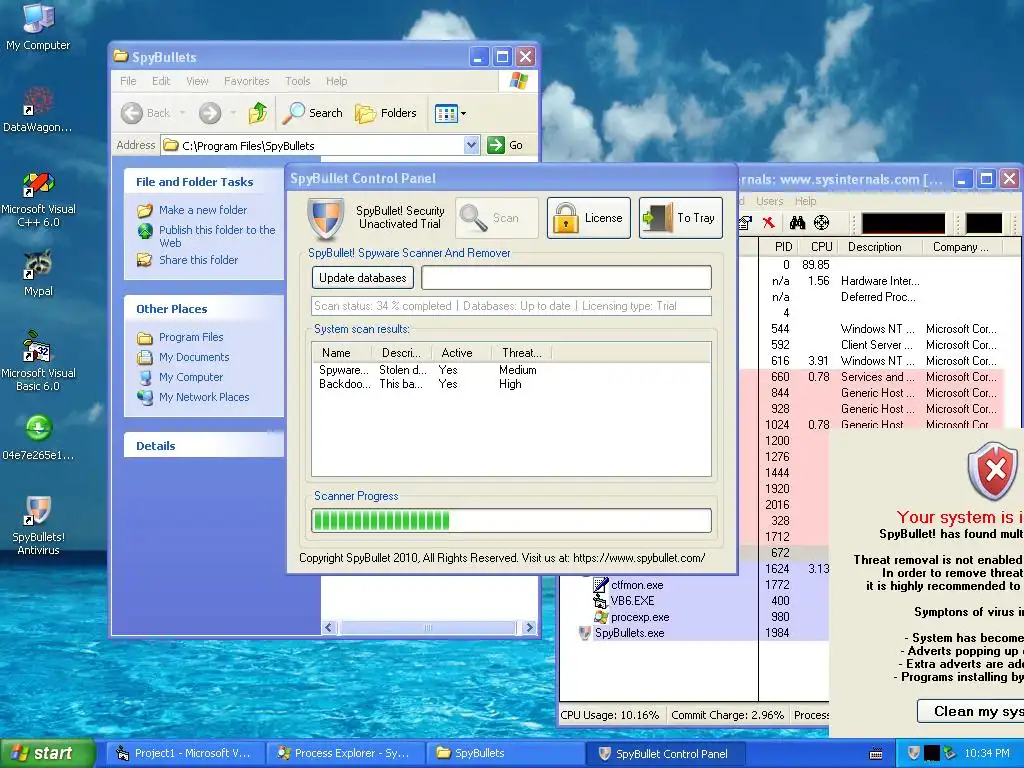Click the Scan magnifier button in SpyBullet
The image size is (1024, 768).
point(496,218)
